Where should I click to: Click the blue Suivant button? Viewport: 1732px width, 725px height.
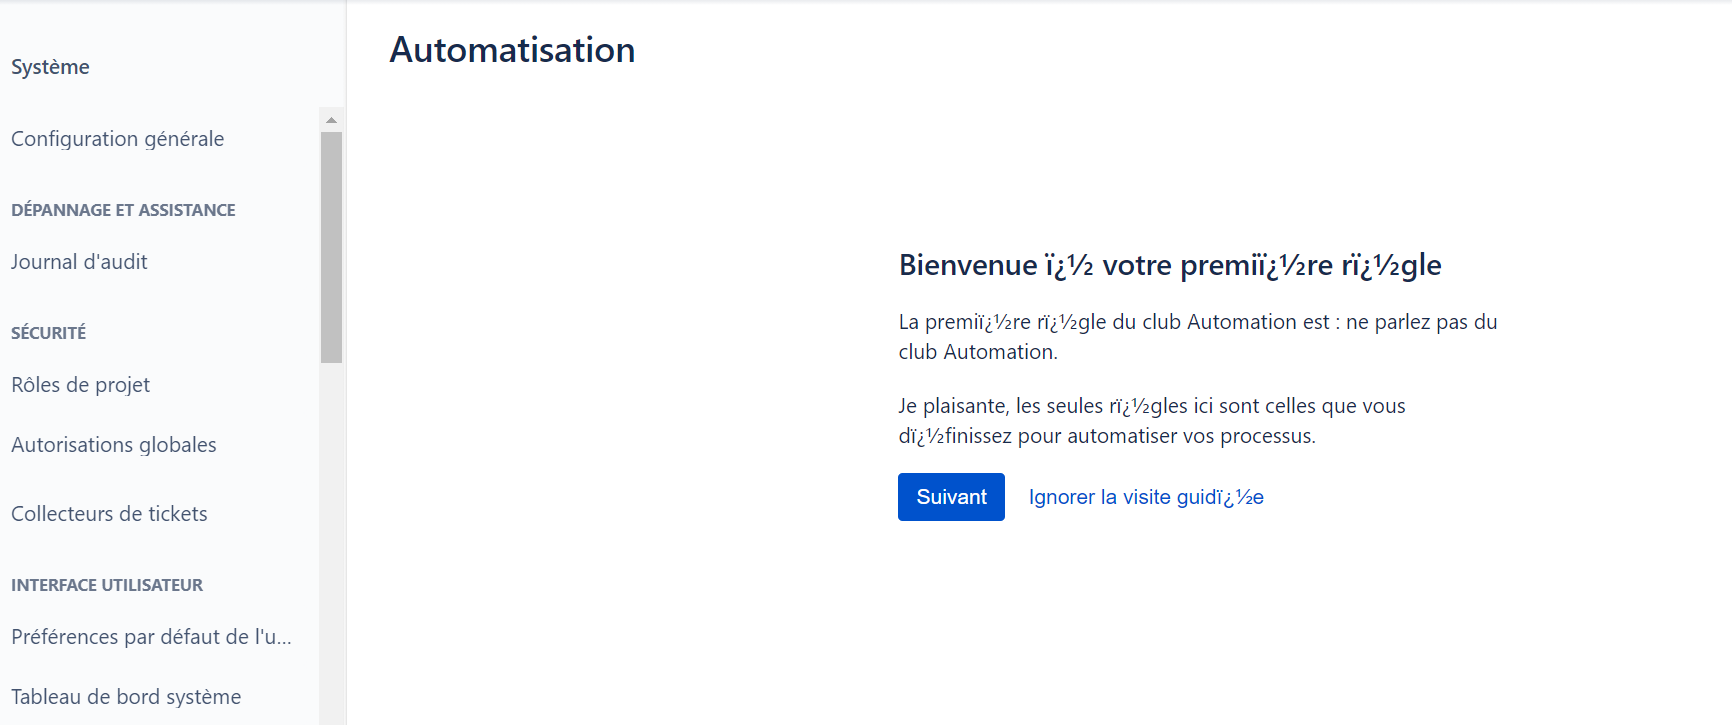tap(951, 497)
